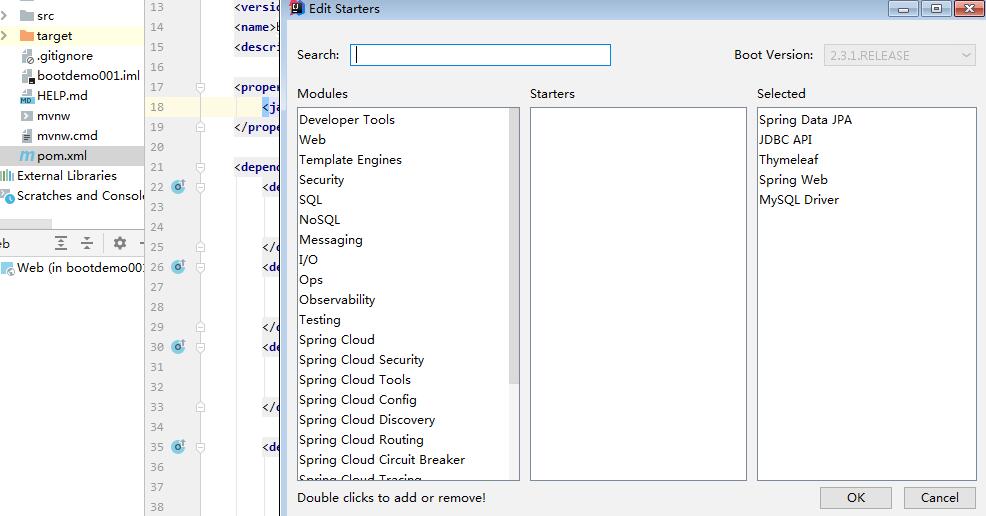Select the Spring Cloud Config module
The width and height of the screenshot is (986, 516).
coord(357,400)
